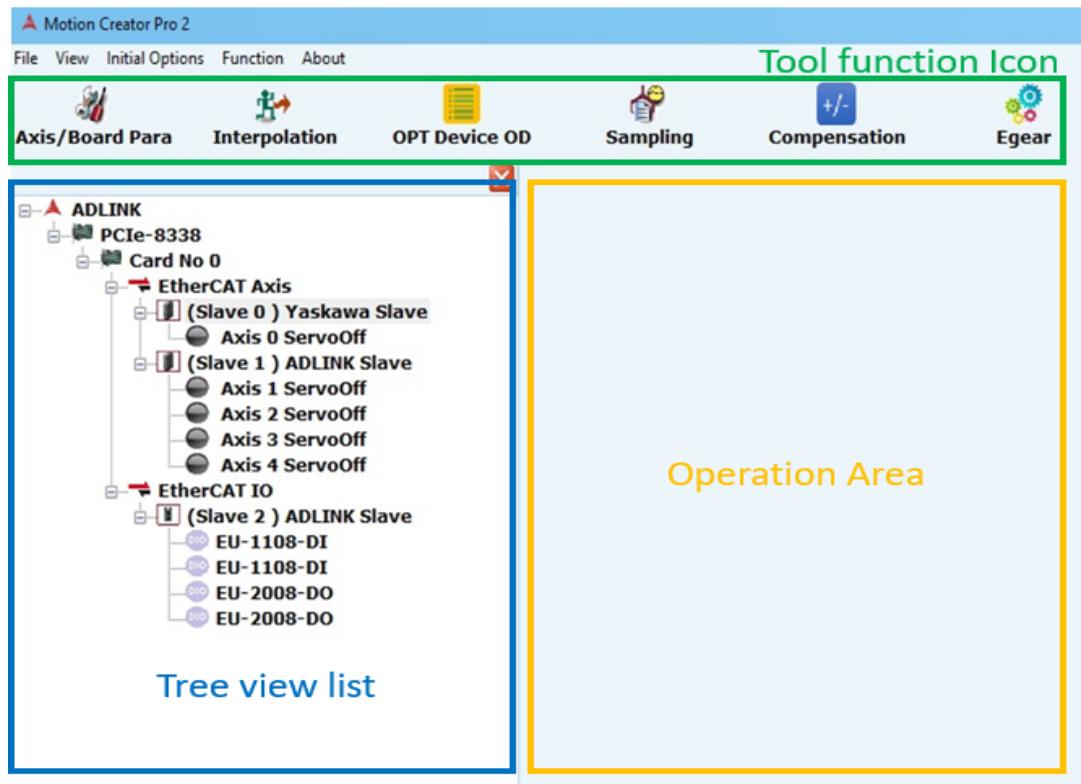Open the File menu

pyautogui.click(x=26, y=59)
